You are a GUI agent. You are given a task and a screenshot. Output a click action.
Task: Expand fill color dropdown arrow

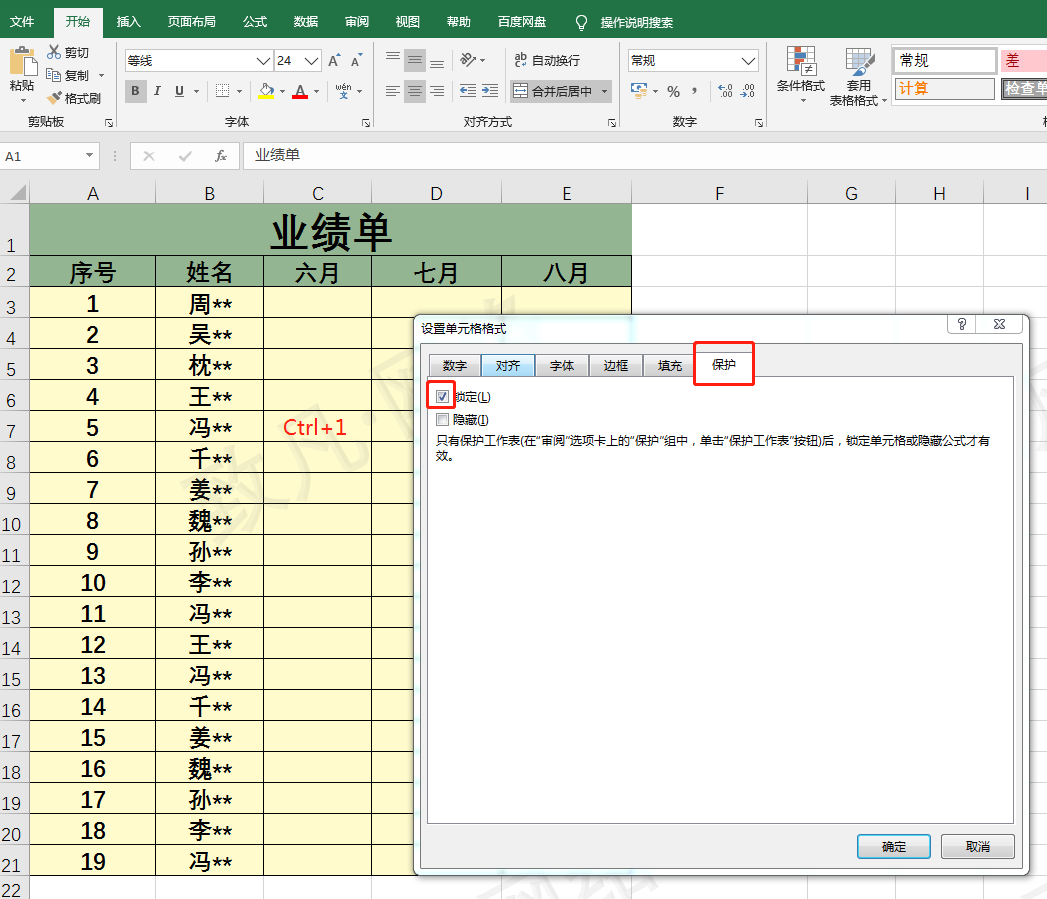click(282, 91)
